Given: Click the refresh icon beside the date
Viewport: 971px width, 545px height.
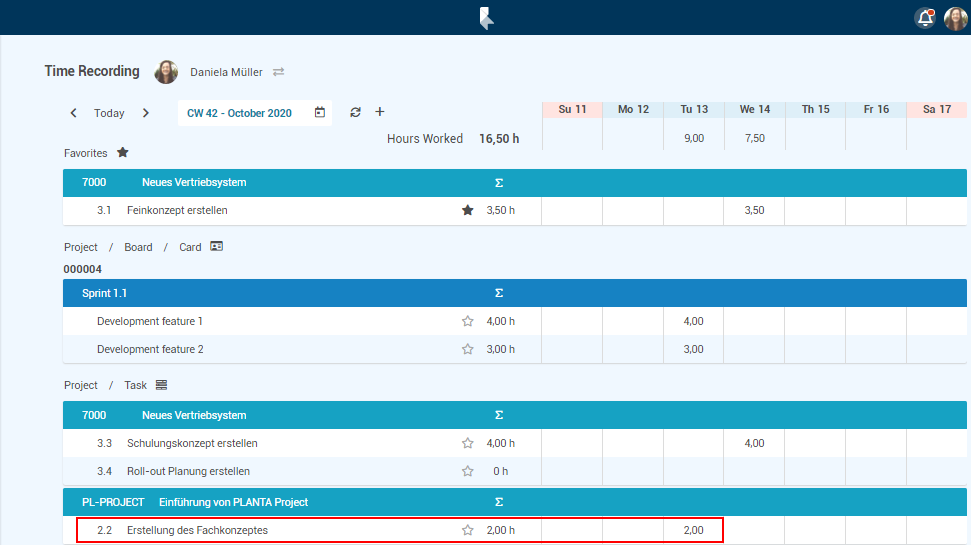Looking at the screenshot, I should coord(355,113).
